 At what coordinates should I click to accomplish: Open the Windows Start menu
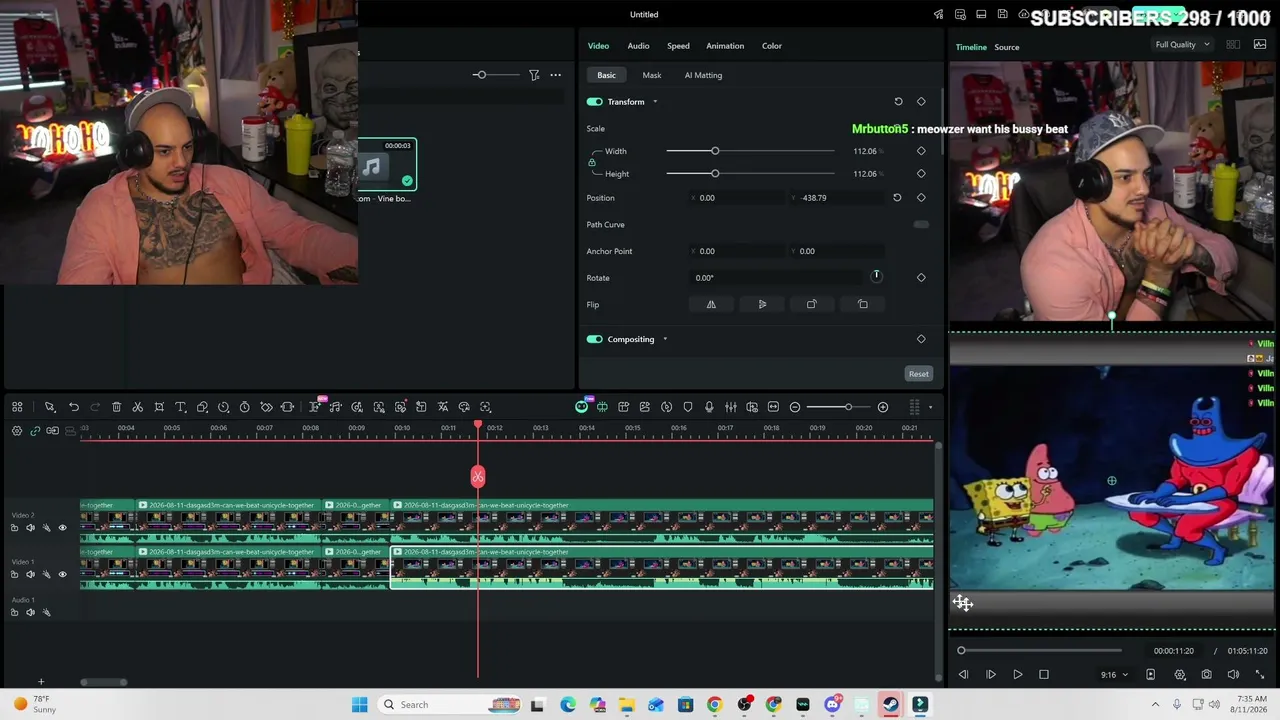click(360, 705)
